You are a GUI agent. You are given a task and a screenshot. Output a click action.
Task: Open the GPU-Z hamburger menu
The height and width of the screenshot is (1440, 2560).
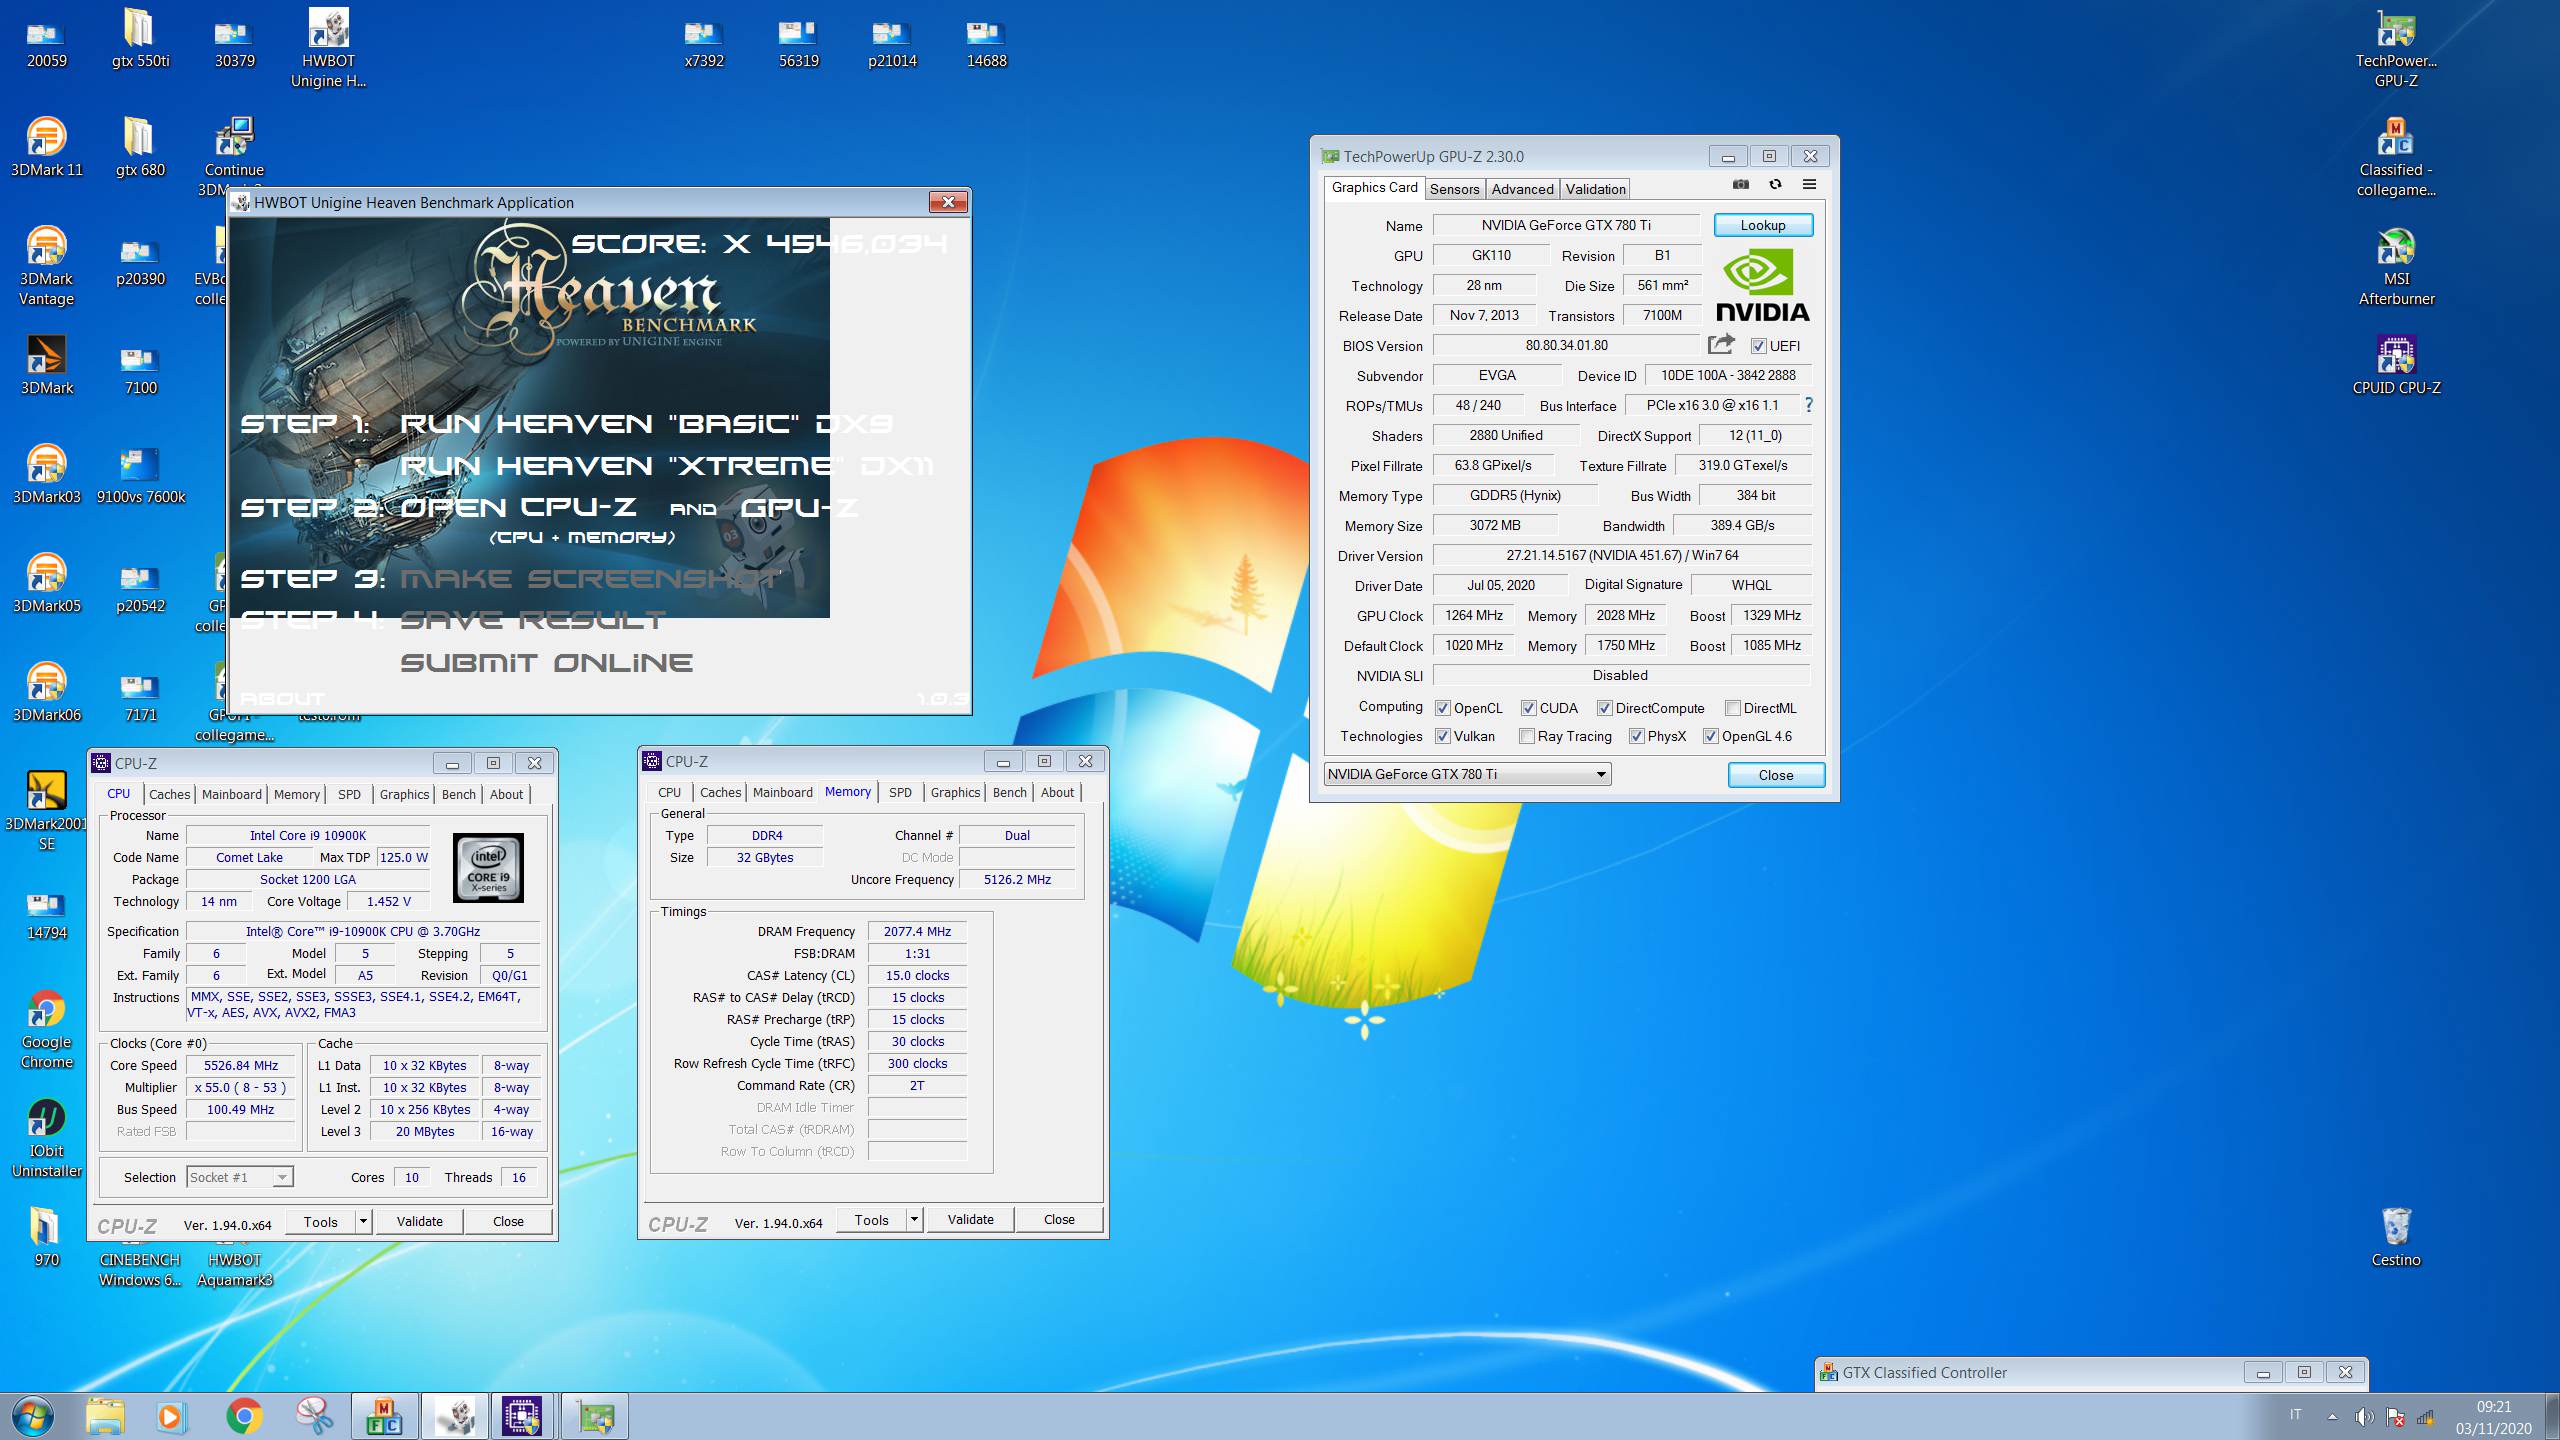[x=1809, y=185]
